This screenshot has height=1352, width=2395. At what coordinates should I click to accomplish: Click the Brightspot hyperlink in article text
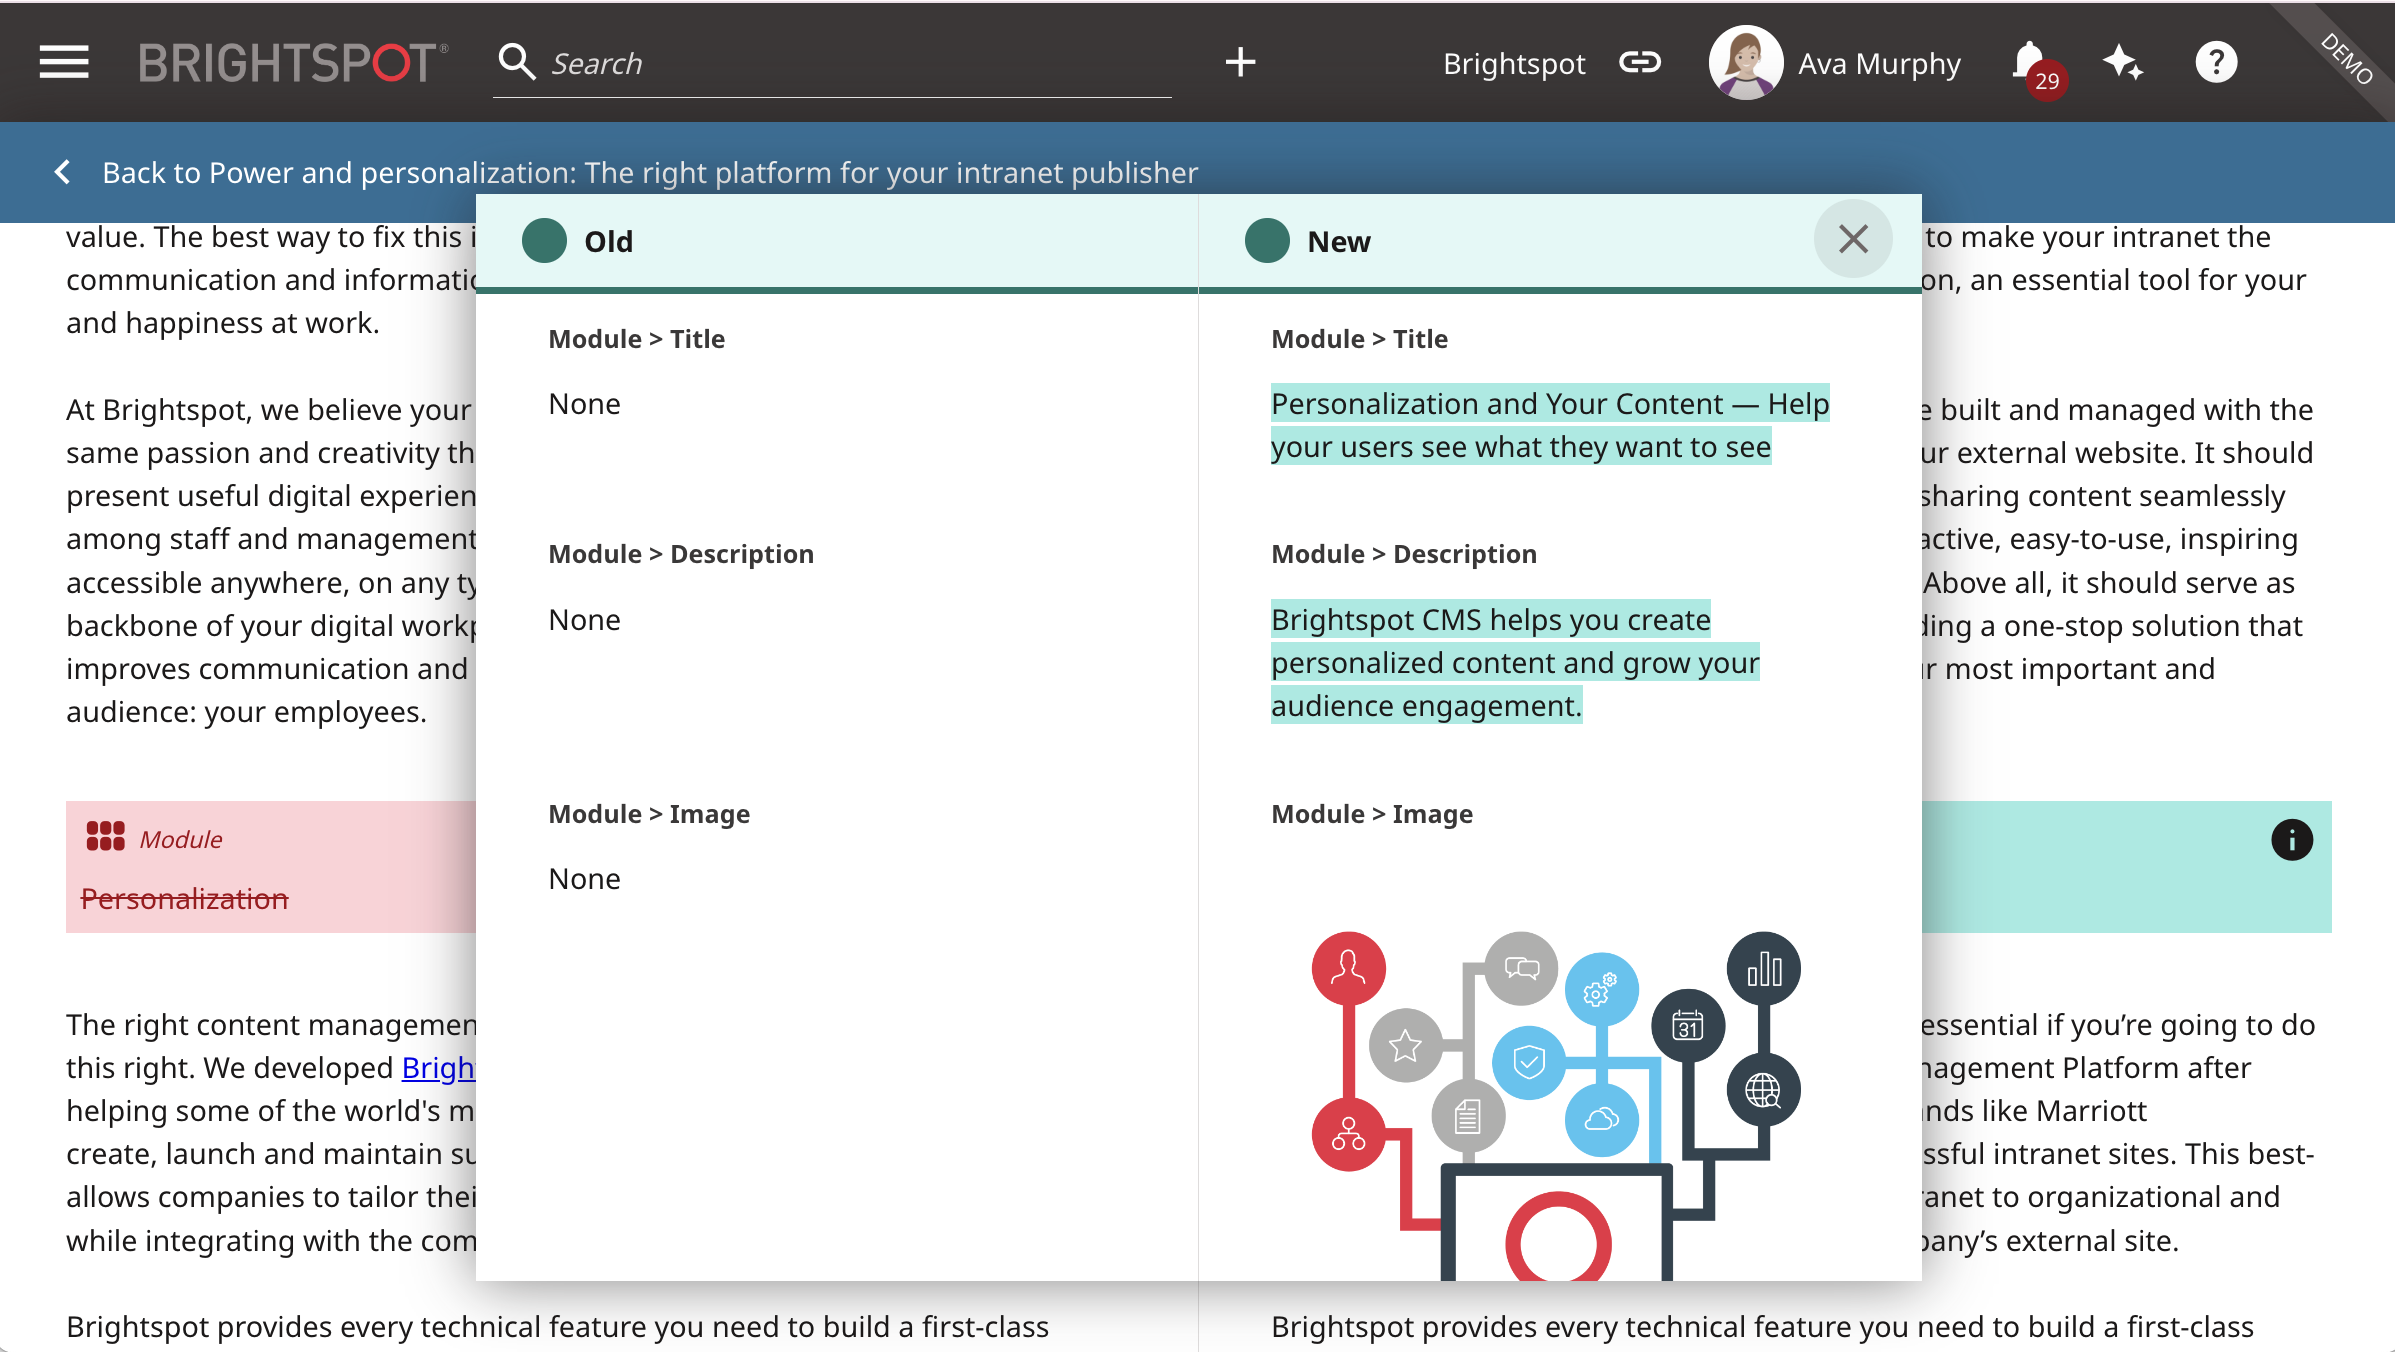tap(438, 1068)
